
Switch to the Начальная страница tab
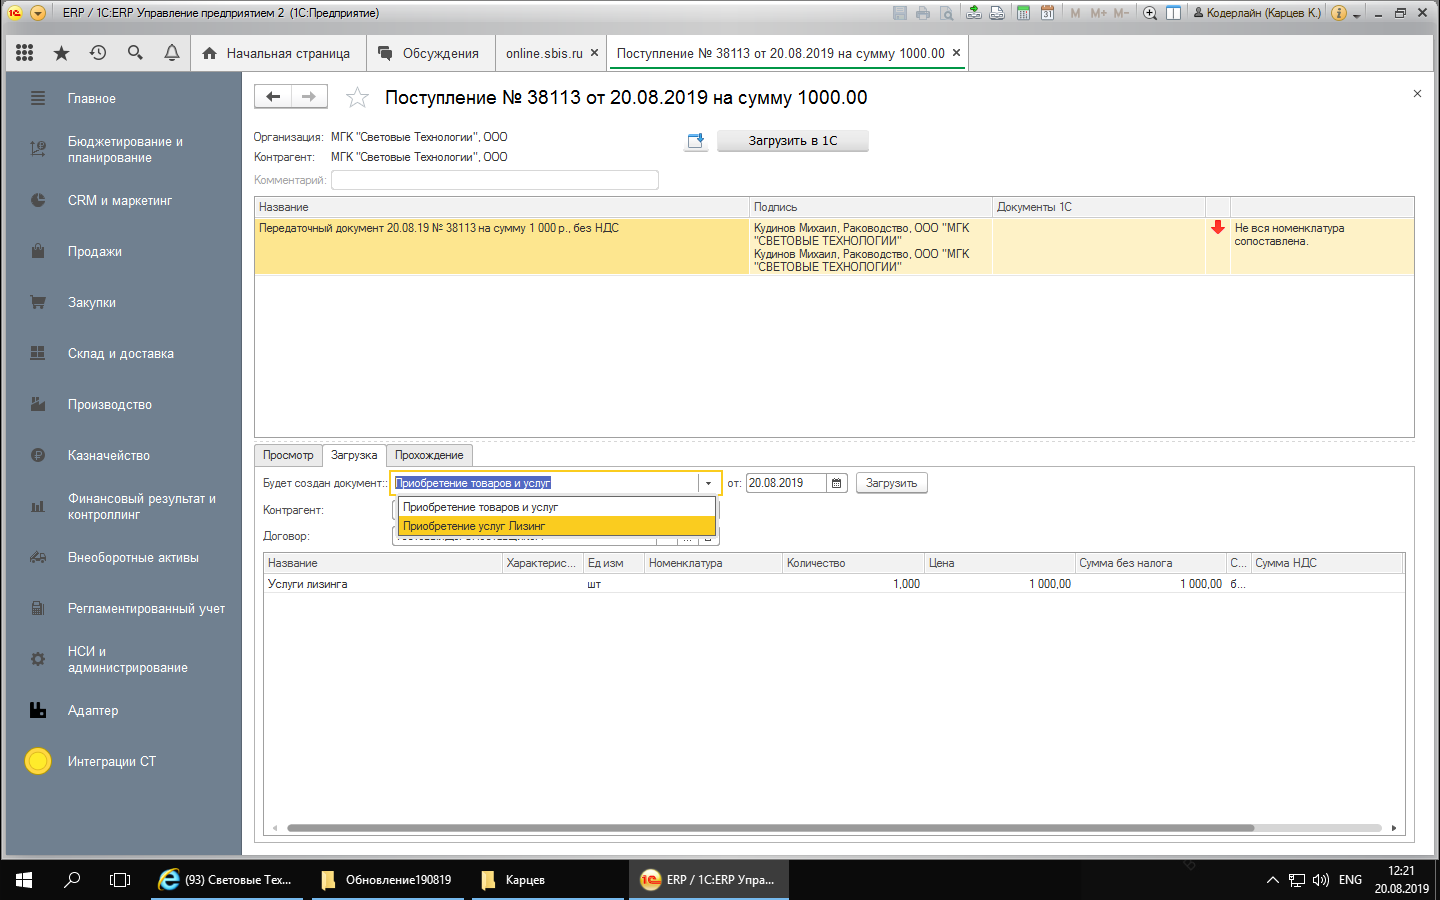click(x=276, y=53)
